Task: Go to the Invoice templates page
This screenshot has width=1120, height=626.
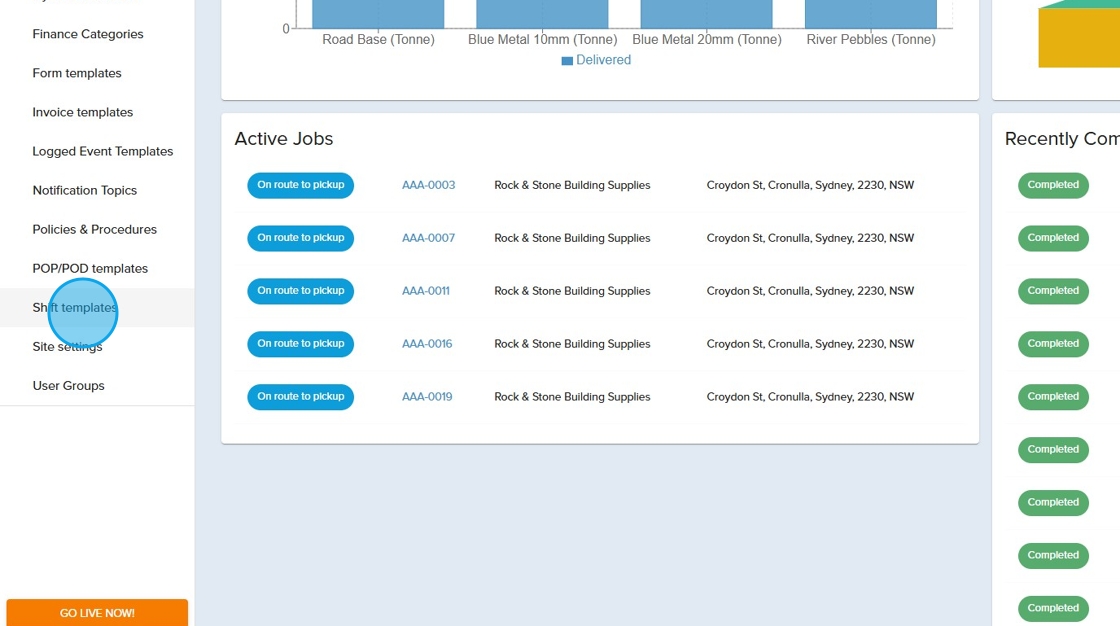Action: (x=83, y=112)
